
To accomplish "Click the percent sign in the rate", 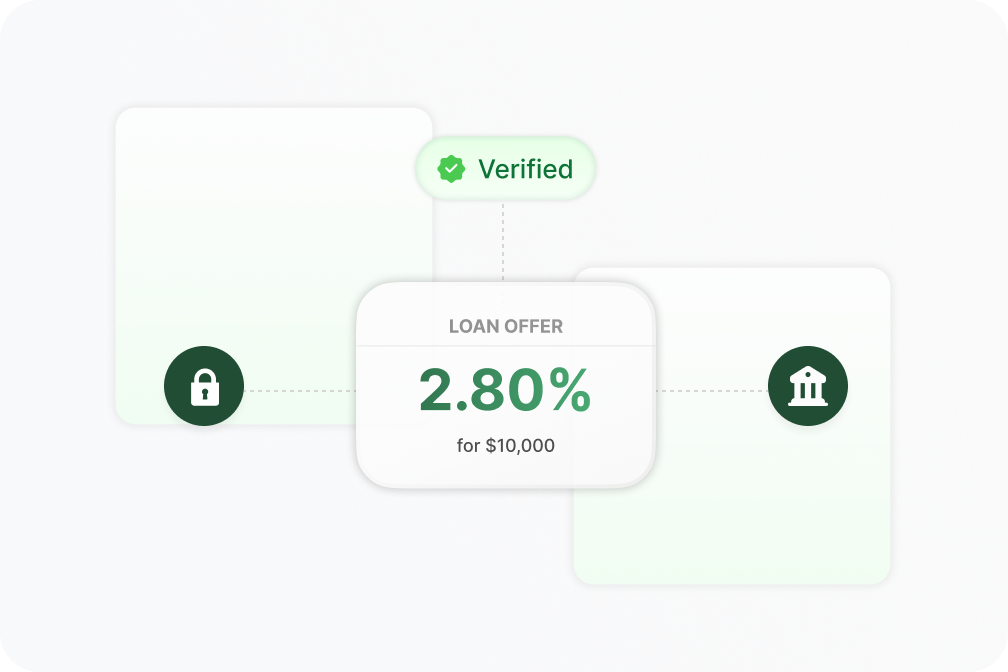I will (x=568, y=390).
